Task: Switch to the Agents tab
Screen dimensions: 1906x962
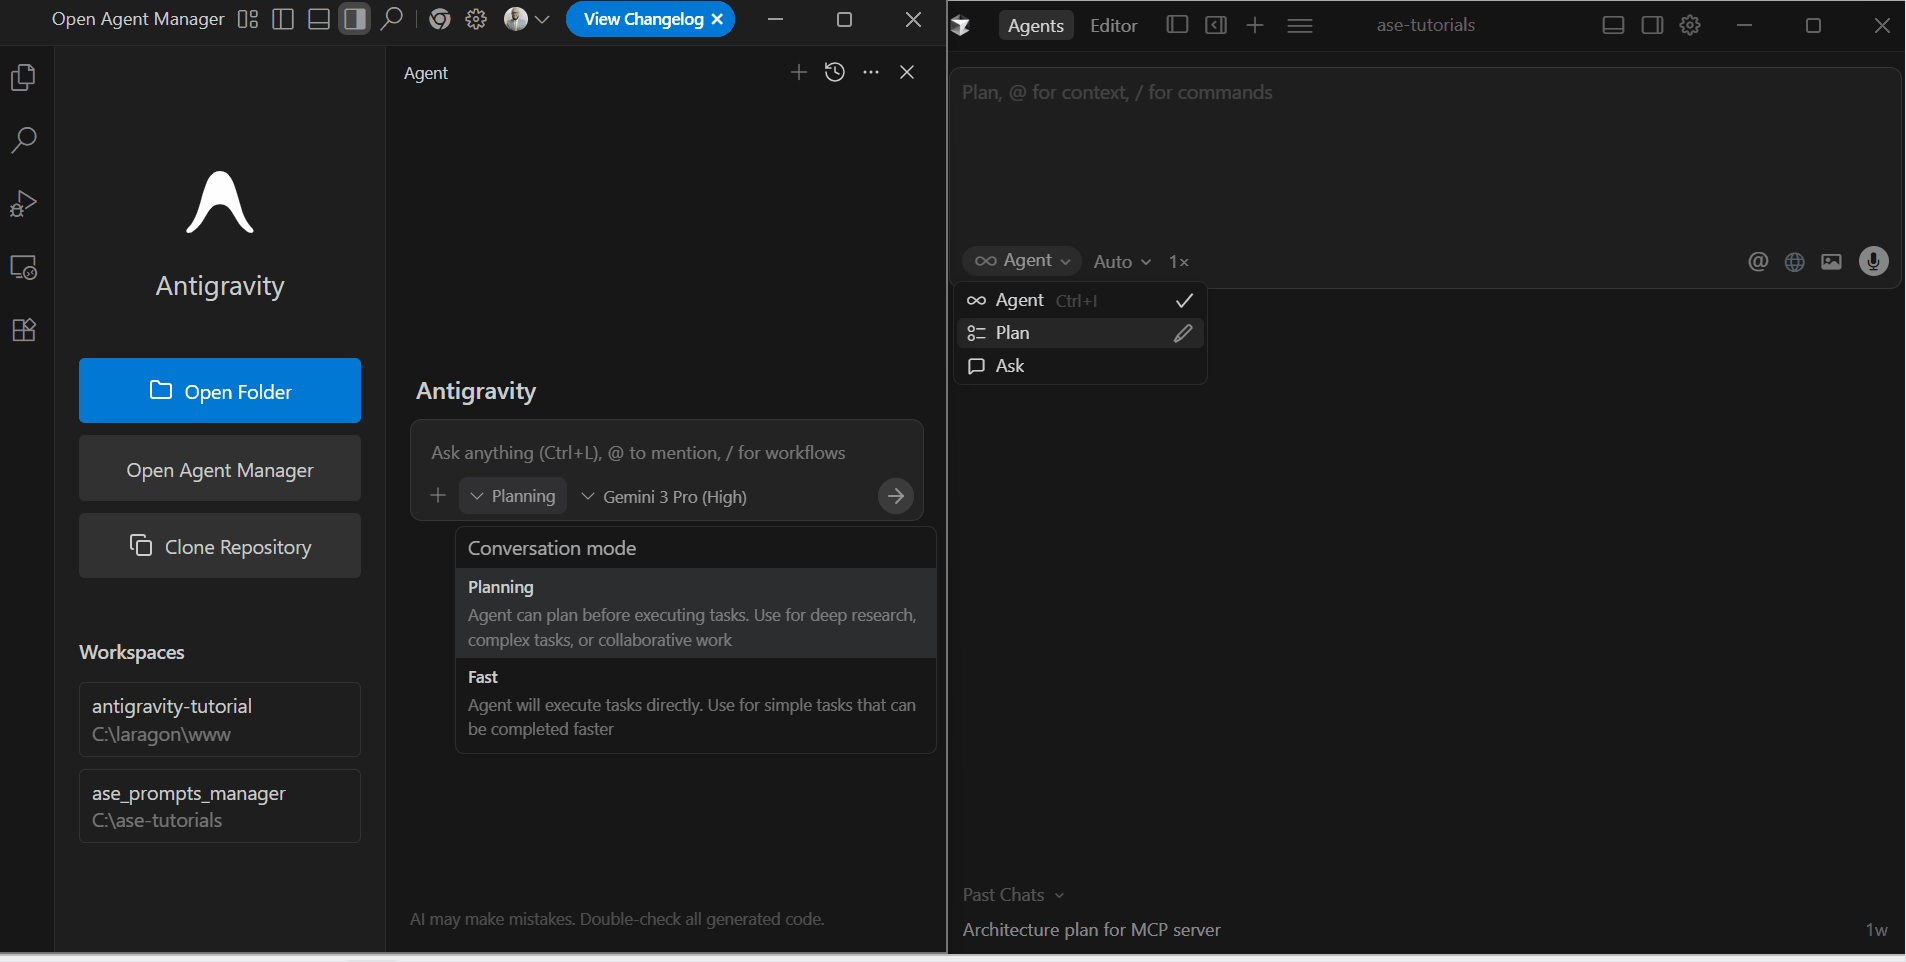Action: pyautogui.click(x=1036, y=25)
